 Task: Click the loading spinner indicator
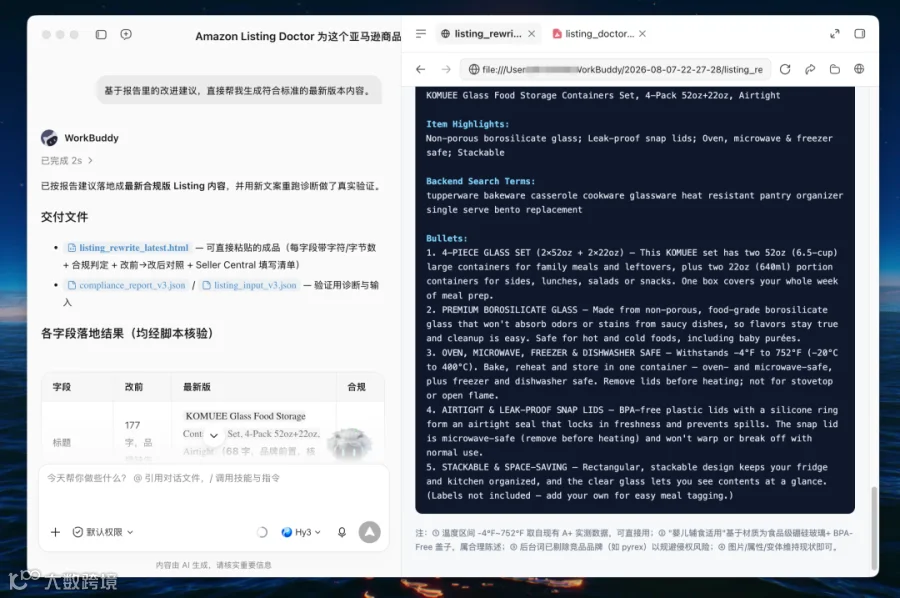[x=262, y=532]
